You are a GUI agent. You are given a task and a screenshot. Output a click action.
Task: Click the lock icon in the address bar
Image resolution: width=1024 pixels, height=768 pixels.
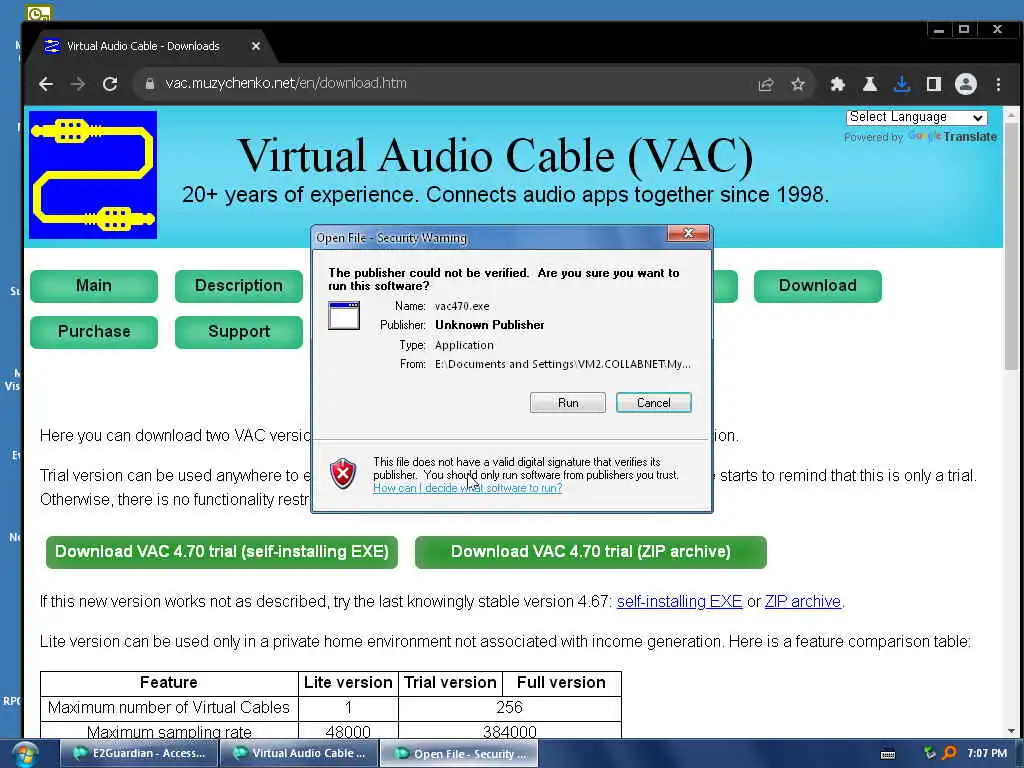coord(150,84)
